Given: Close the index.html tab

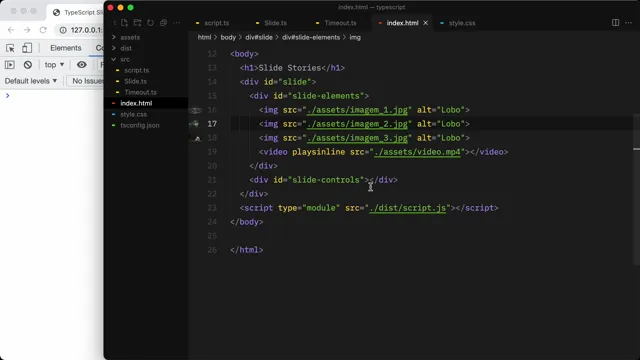Looking at the screenshot, I should coord(426,23).
